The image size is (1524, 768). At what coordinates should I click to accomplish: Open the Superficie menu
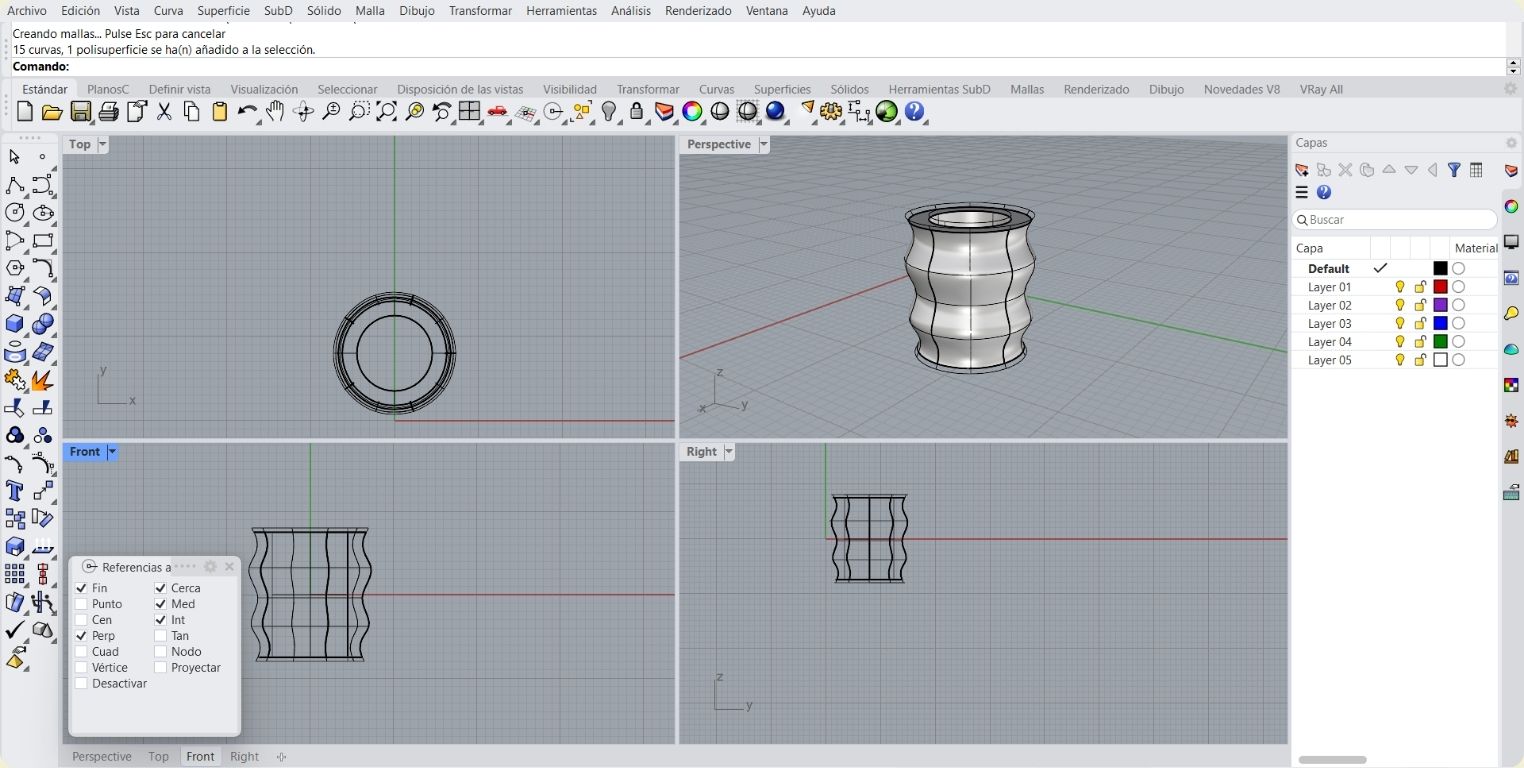pos(223,10)
